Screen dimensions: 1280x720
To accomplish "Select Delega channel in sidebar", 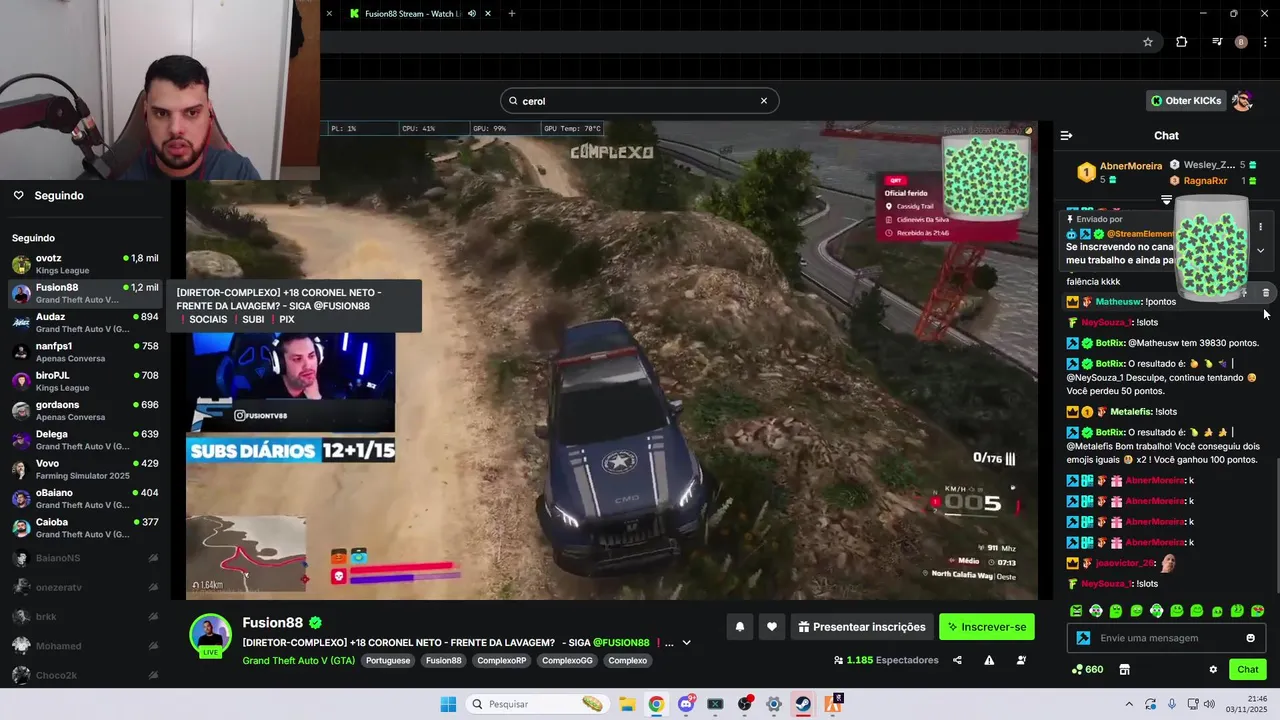I will tap(85, 440).
